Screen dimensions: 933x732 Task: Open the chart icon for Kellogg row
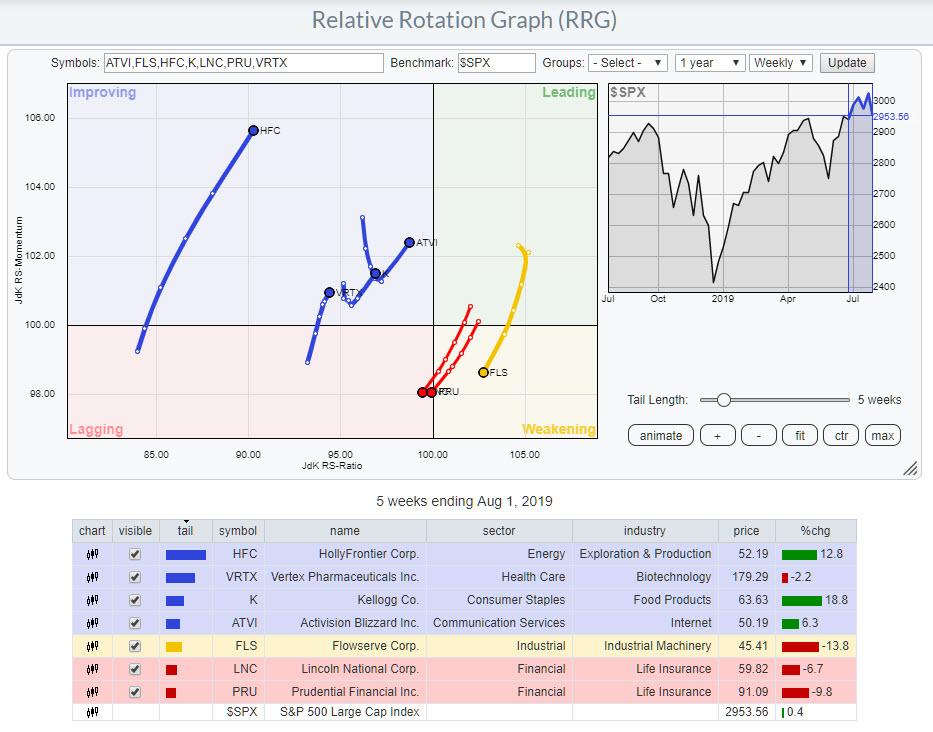[92, 600]
